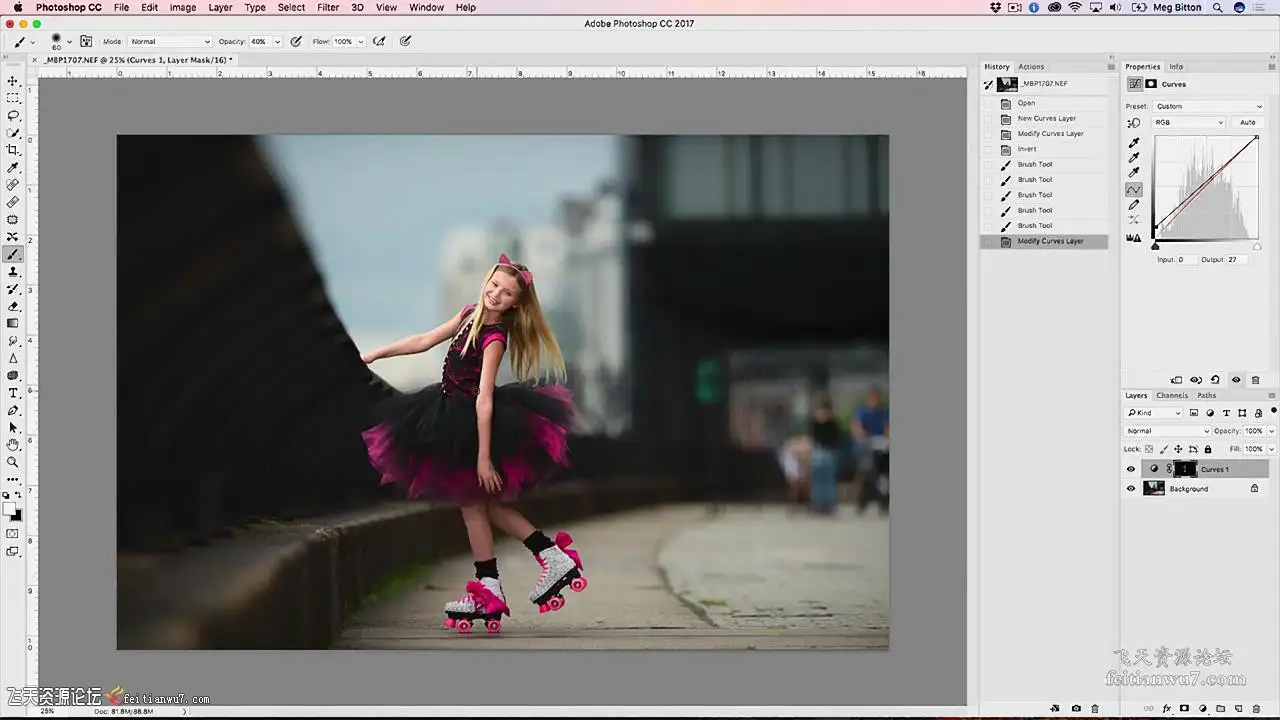Click the Hand tool
Screen dimensions: 1280x720
(13, 444)
